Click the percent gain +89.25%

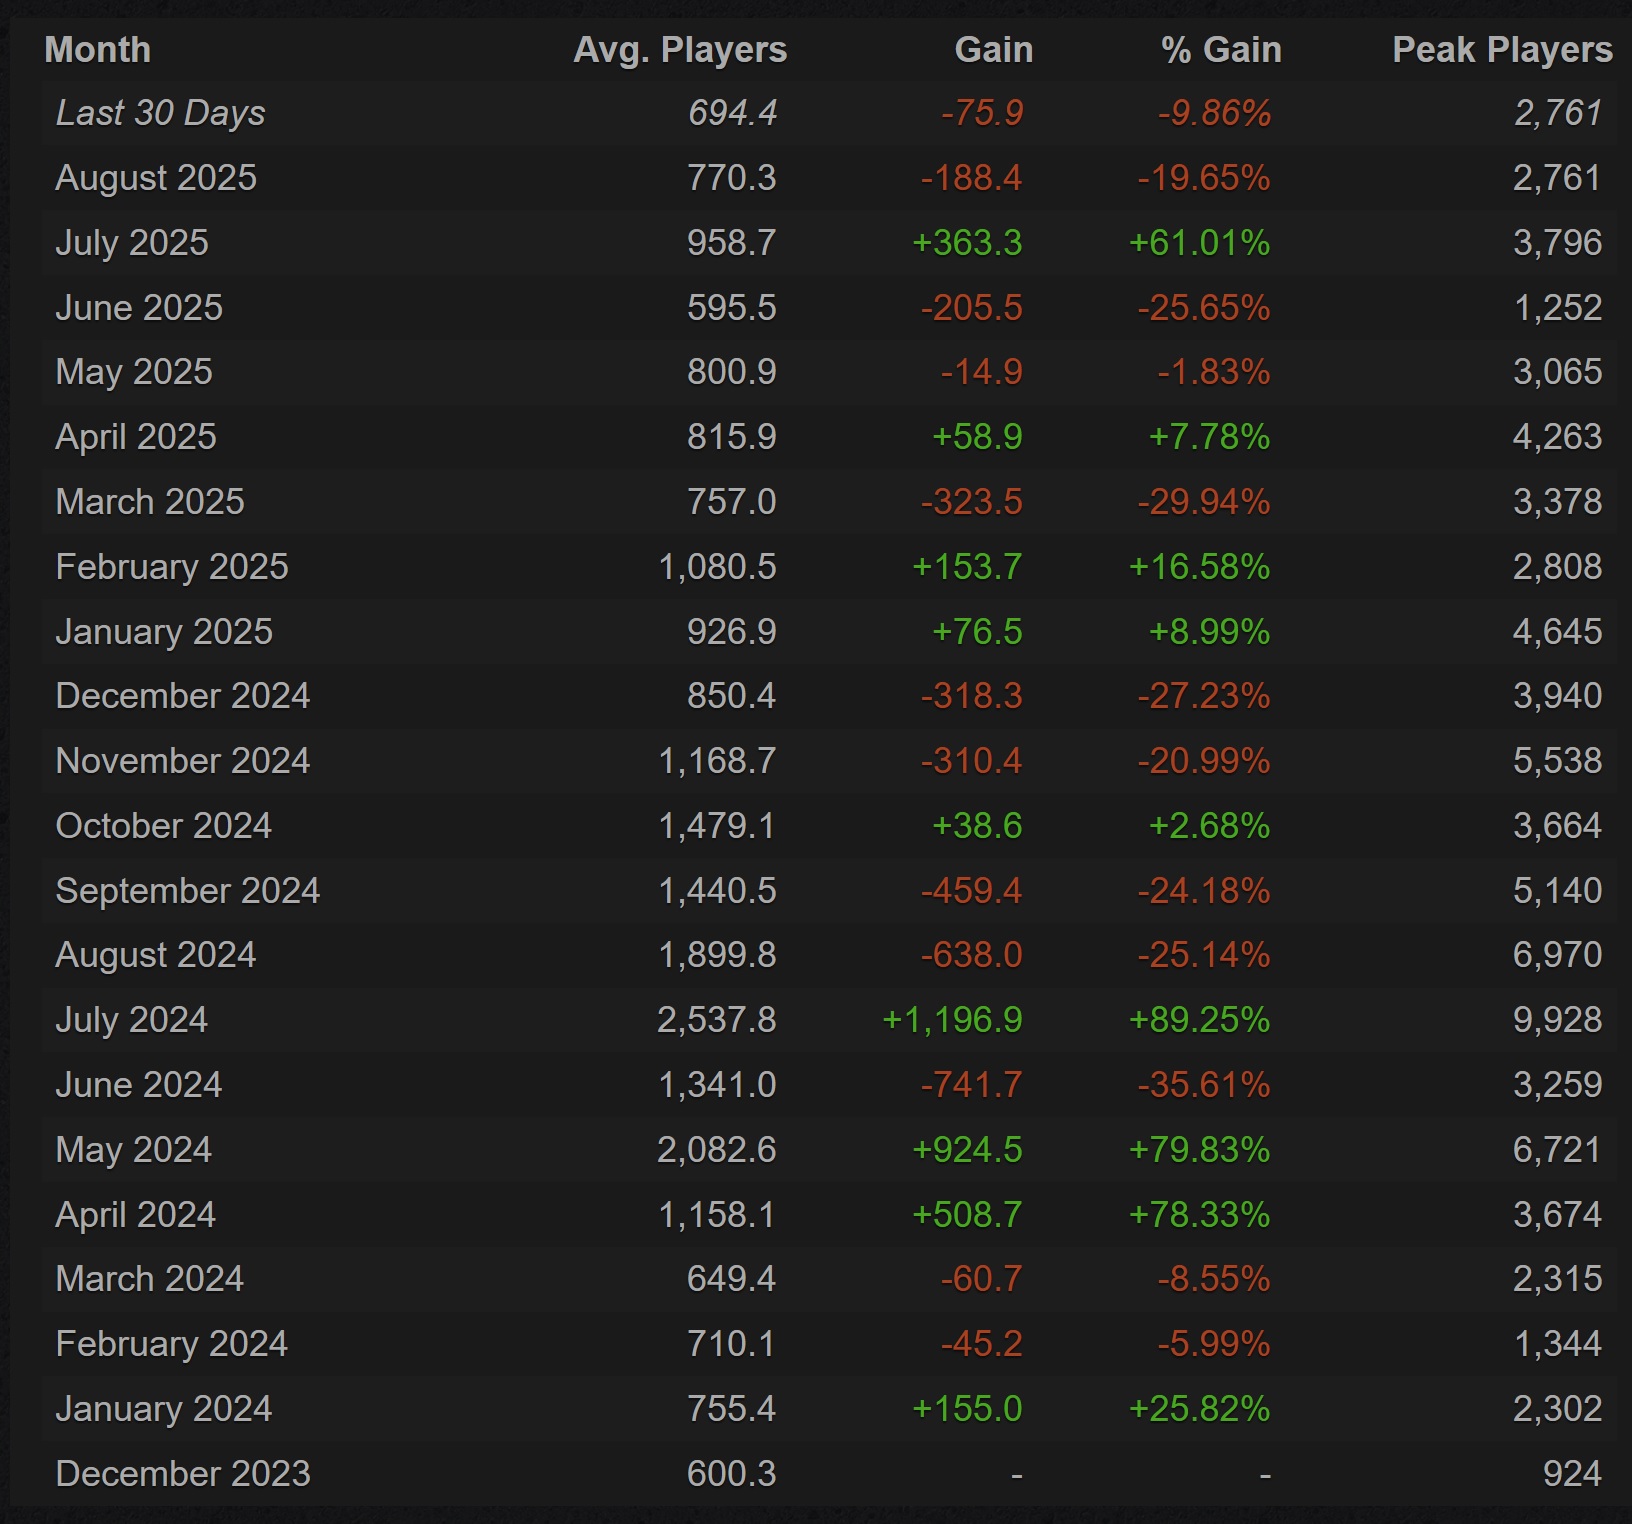click(1199, 1020)
